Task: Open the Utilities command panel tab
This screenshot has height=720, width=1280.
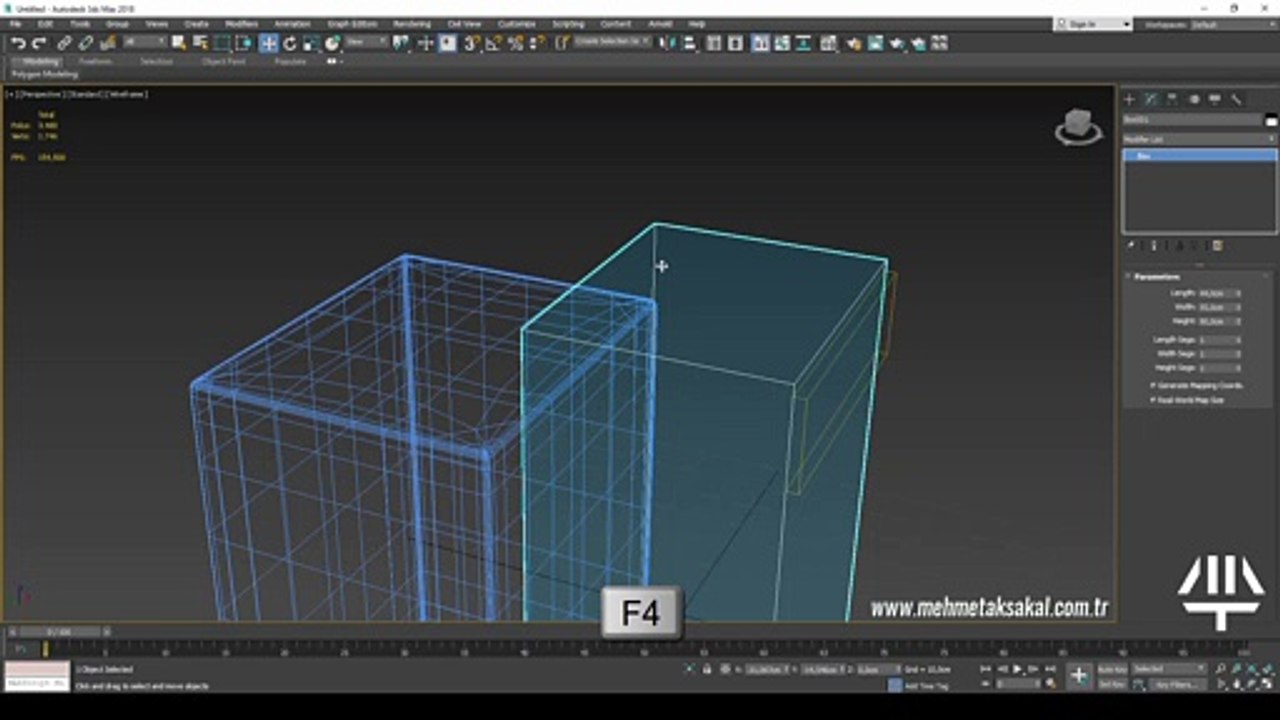Action: 1236,99
